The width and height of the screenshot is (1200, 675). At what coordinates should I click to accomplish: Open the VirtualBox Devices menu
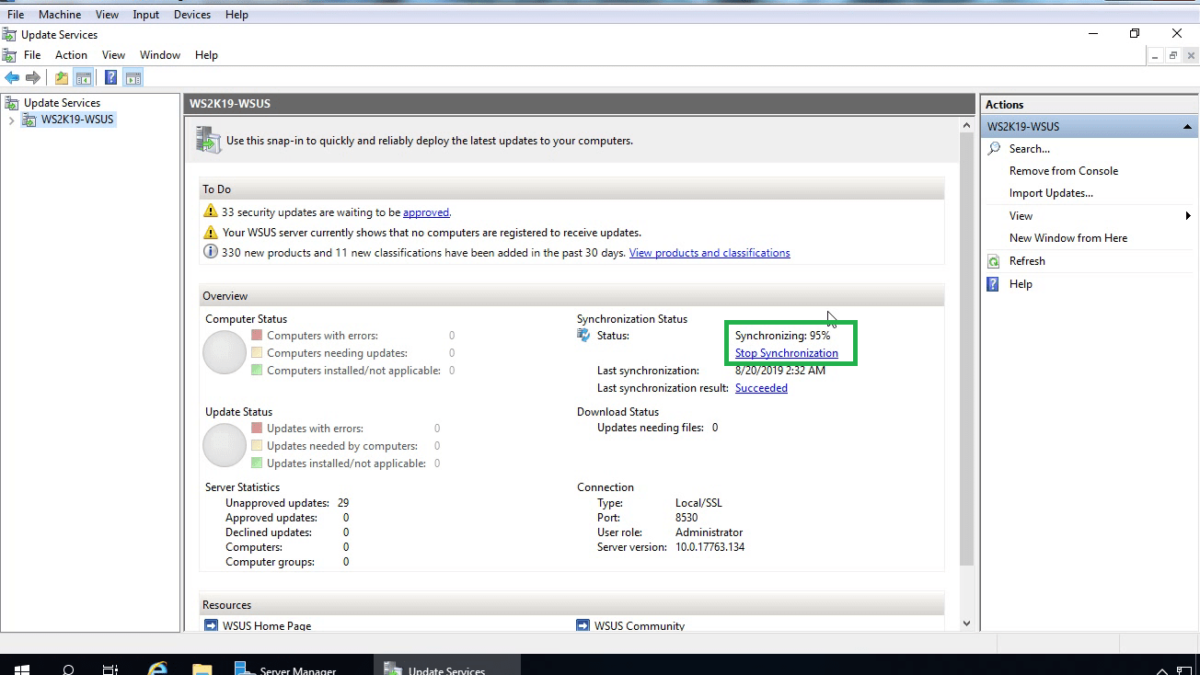tap(192, 15)
